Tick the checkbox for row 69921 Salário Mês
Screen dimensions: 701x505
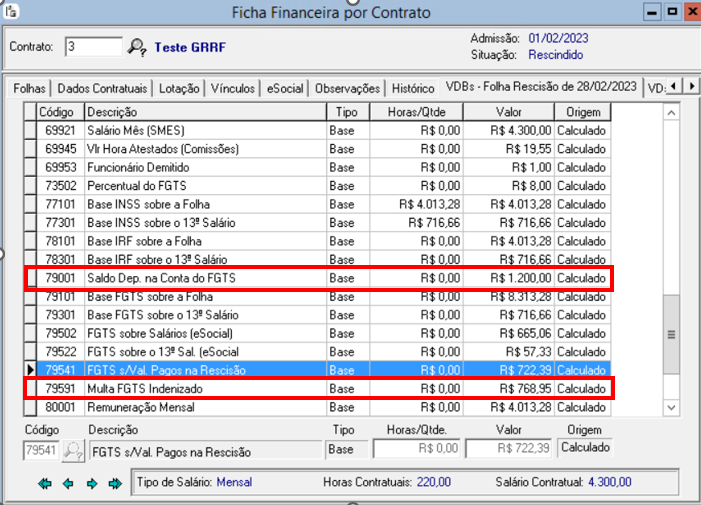point(30,131)
